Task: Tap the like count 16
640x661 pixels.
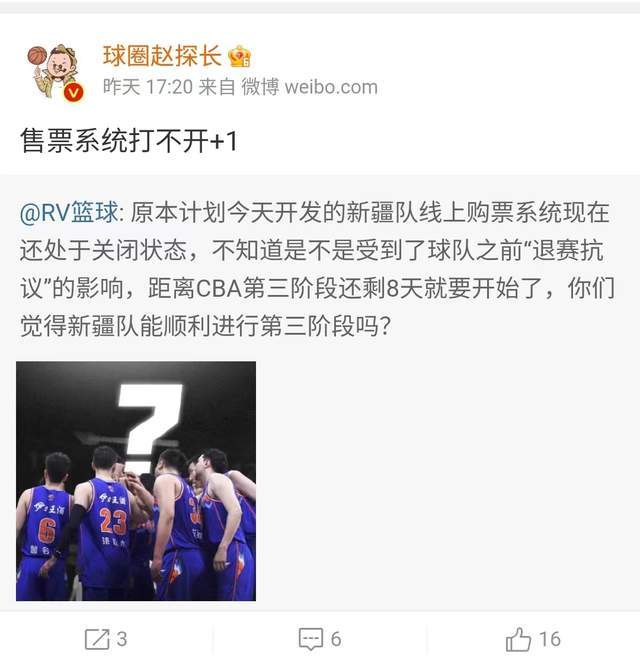Action: point(550,639)
